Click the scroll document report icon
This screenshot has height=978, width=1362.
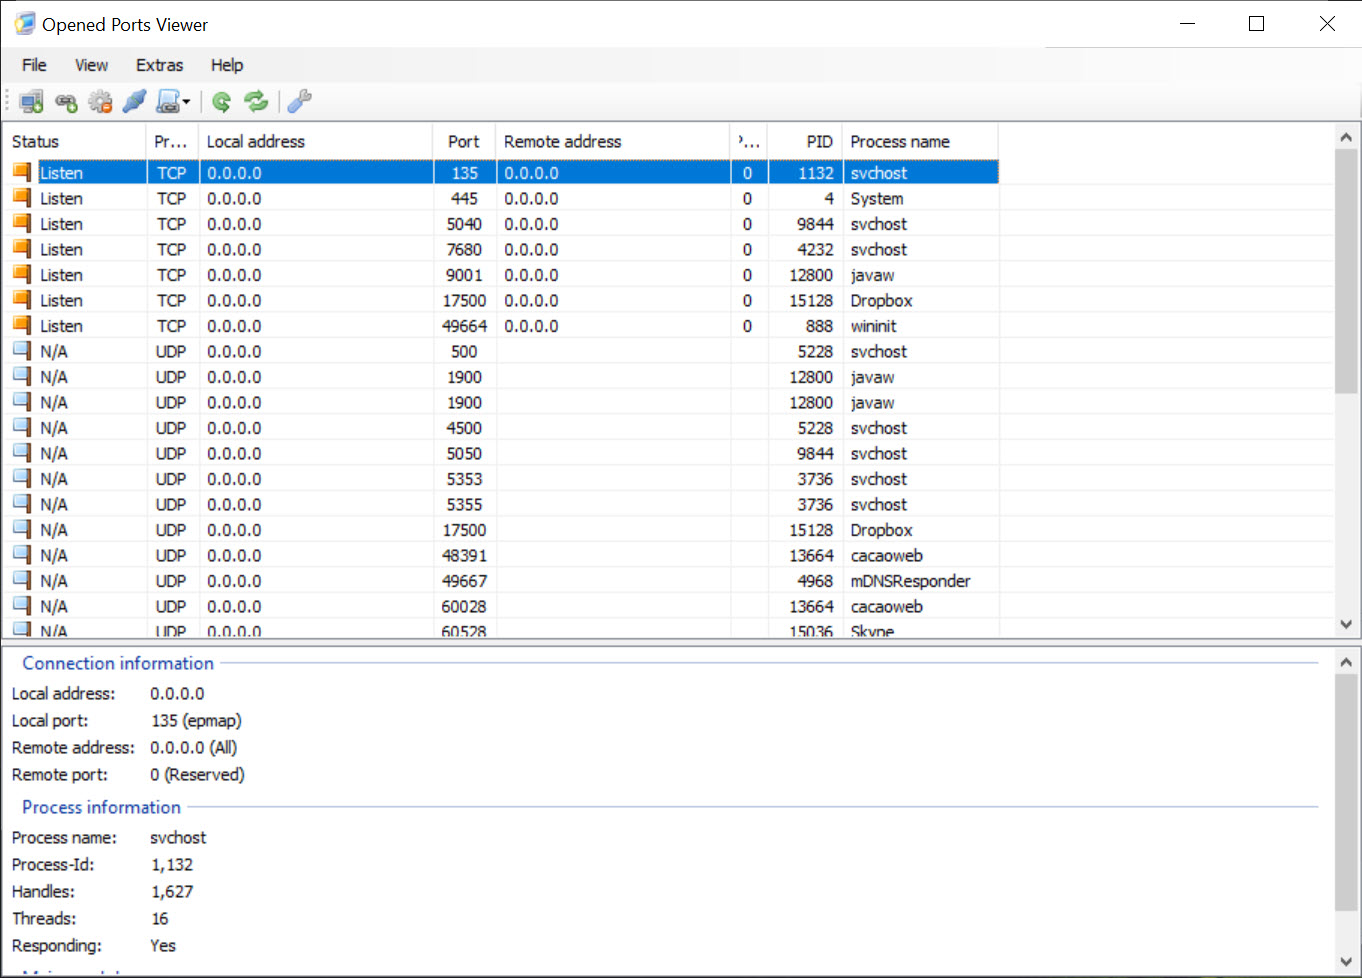coord(167,101)
